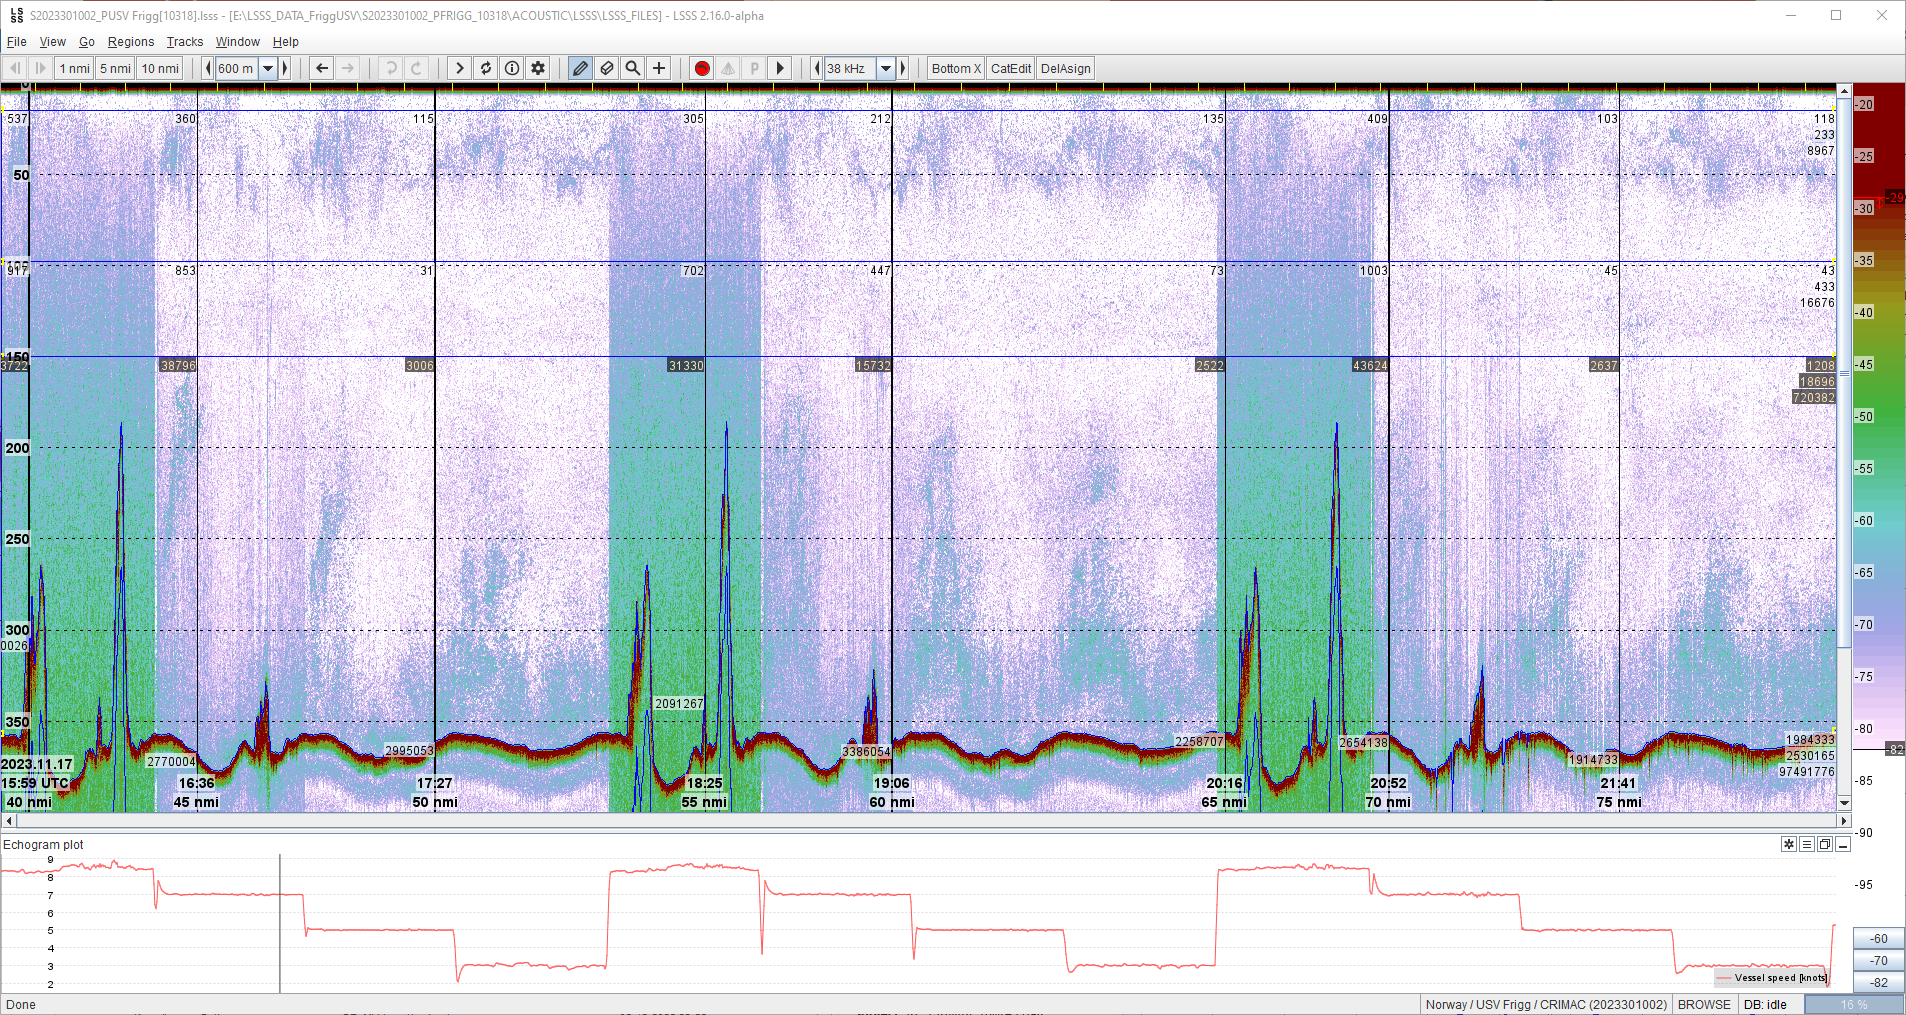The image size is (1906, 1015).
Task: Select the plus crosshair tool
Action: 659,68
